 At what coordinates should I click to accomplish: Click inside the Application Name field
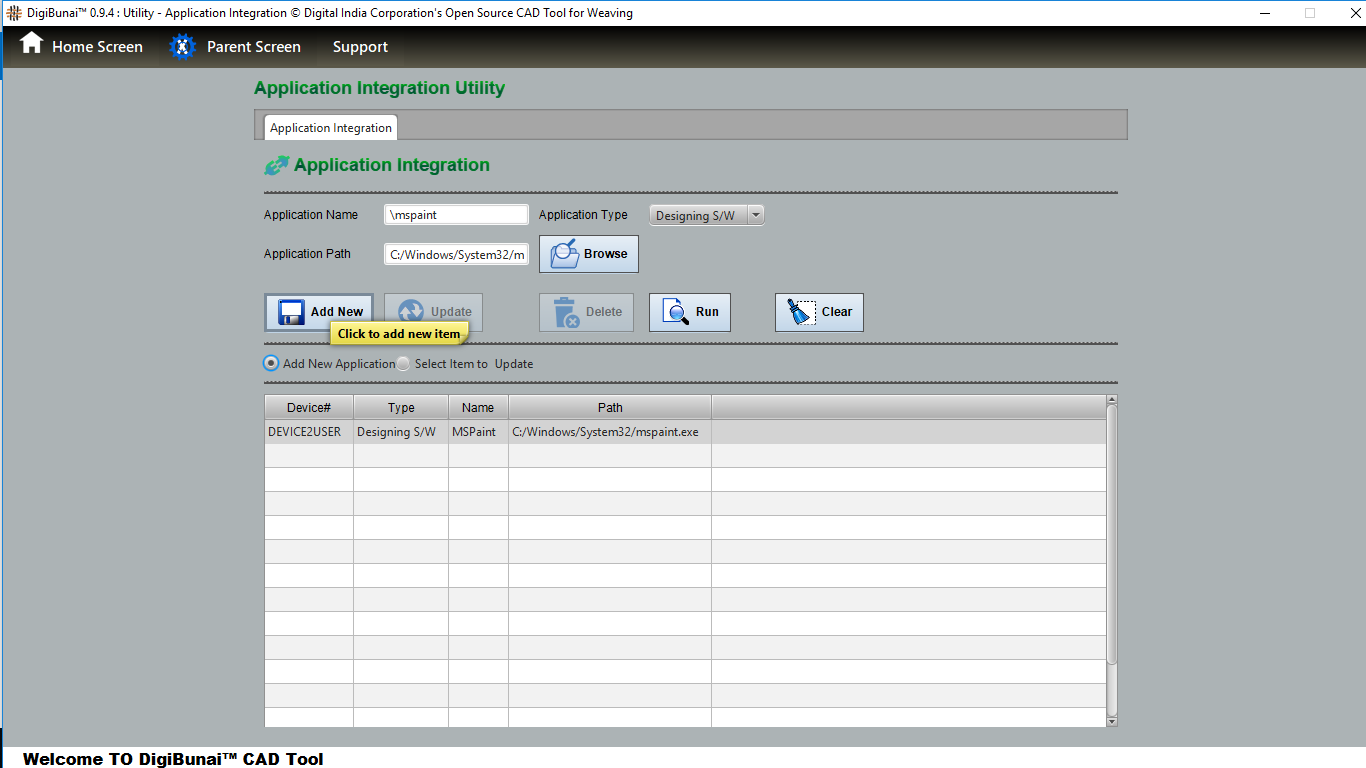[x=456, y=215]
